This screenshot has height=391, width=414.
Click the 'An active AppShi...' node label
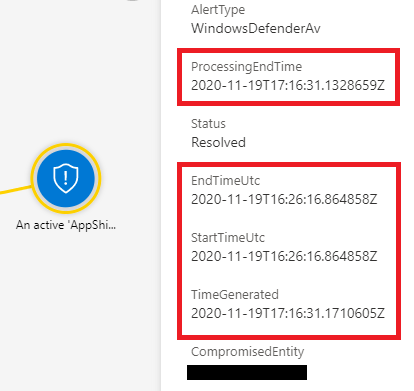[66, 225]
